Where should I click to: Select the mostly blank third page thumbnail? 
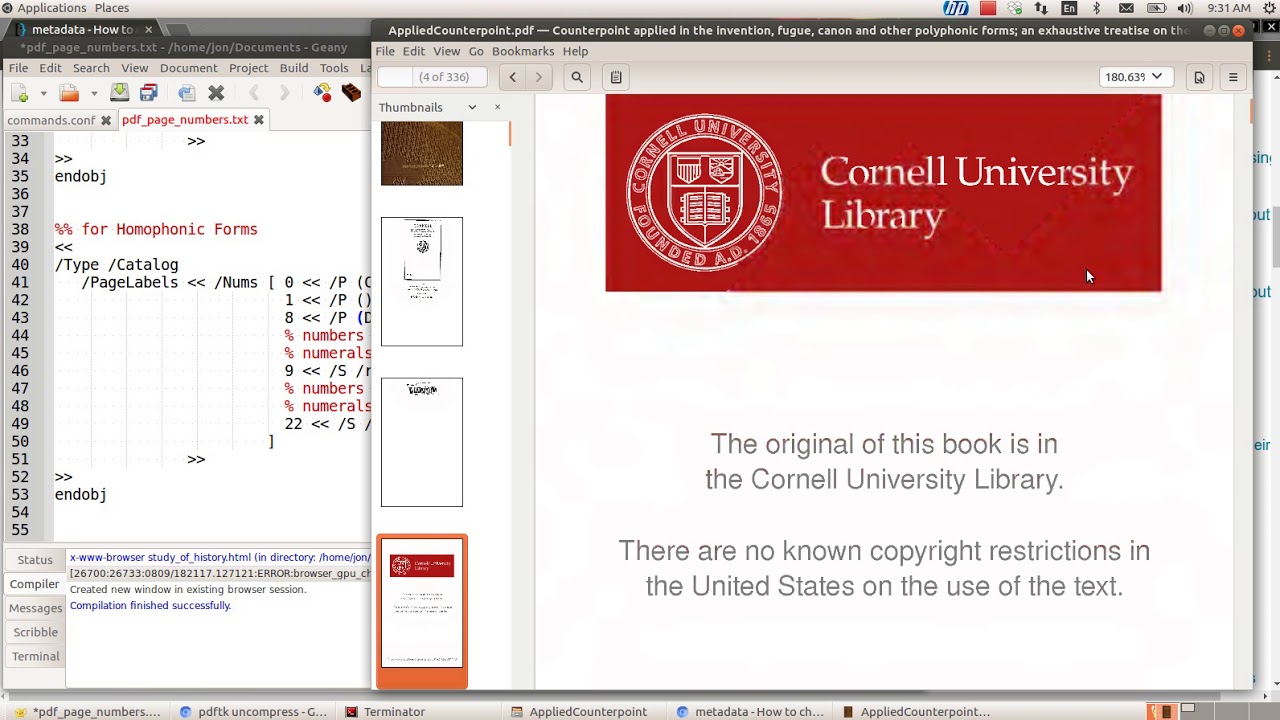[422, 442]
